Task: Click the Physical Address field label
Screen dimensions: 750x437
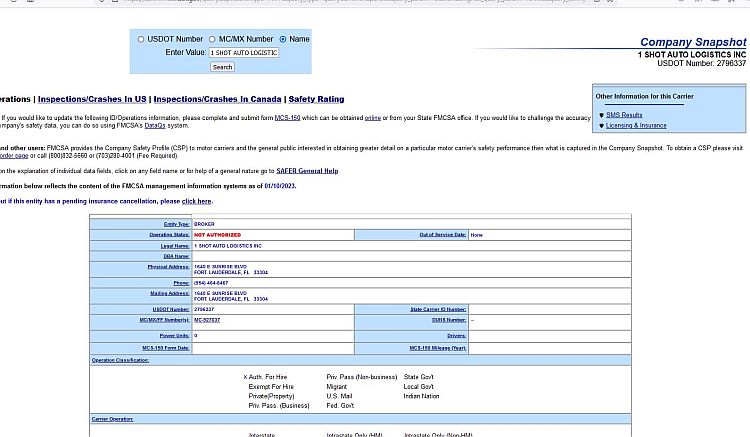Action: point(168,267)
